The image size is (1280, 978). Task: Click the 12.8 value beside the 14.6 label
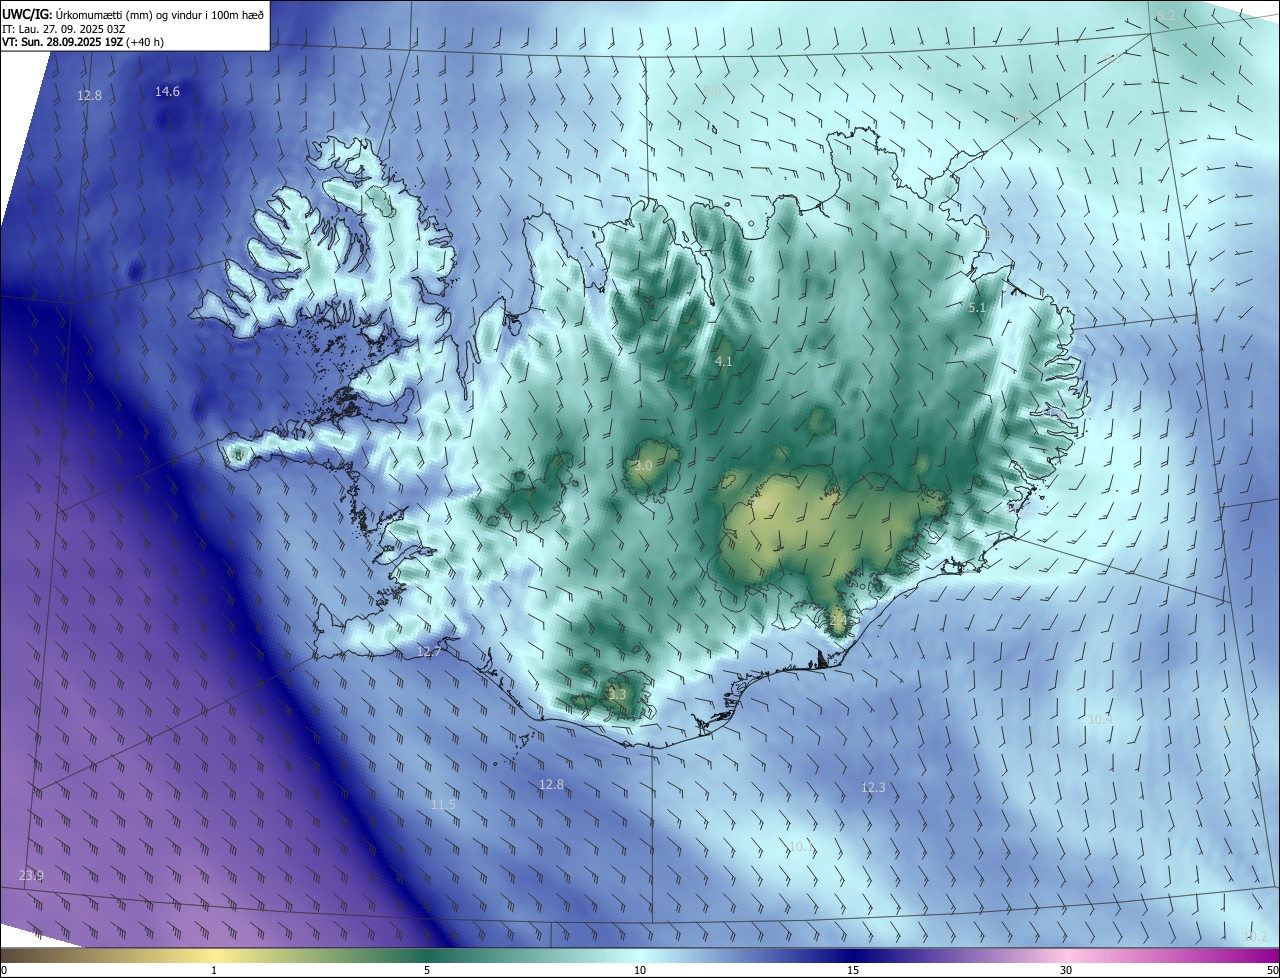pyautogui.click(x=89, y=96)
